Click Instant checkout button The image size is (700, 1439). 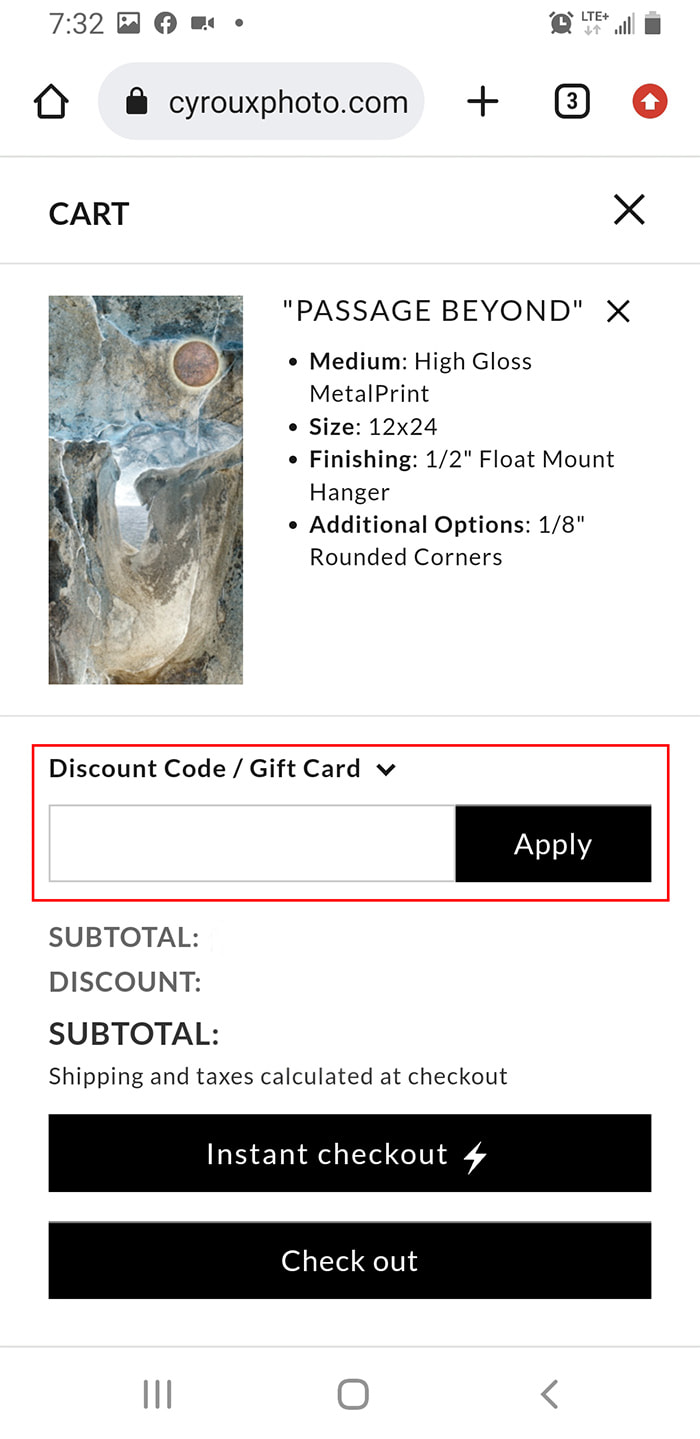pos(350,1154)
